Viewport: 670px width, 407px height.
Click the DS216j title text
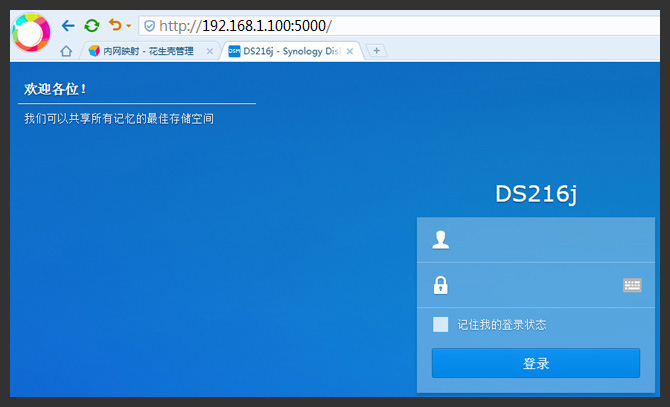pos(536,194)
